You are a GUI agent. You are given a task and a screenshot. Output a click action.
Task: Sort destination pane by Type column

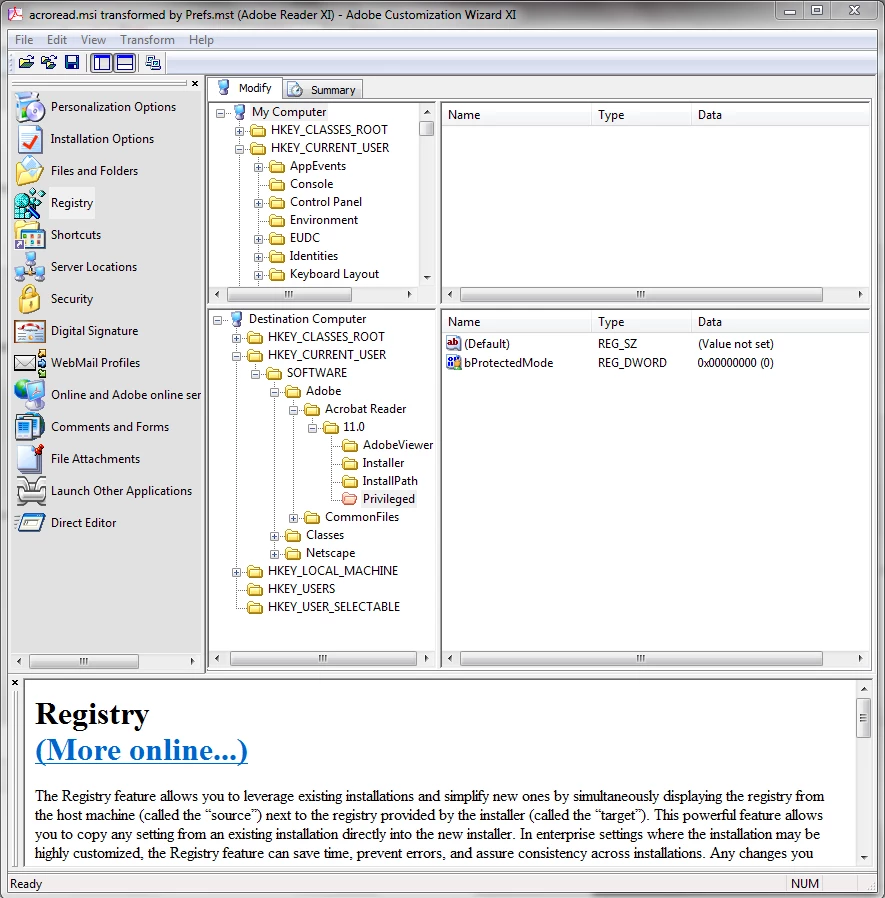click(x=642, y=322)
